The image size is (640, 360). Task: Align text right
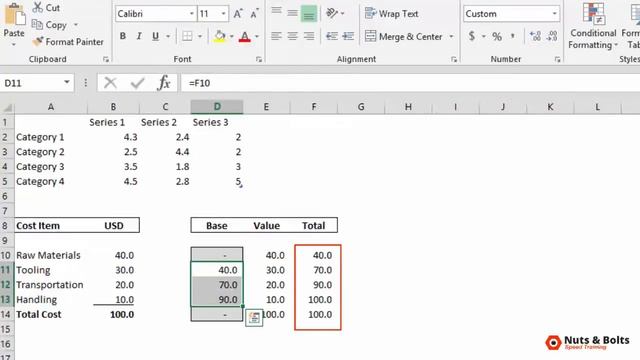pos(309,36)
